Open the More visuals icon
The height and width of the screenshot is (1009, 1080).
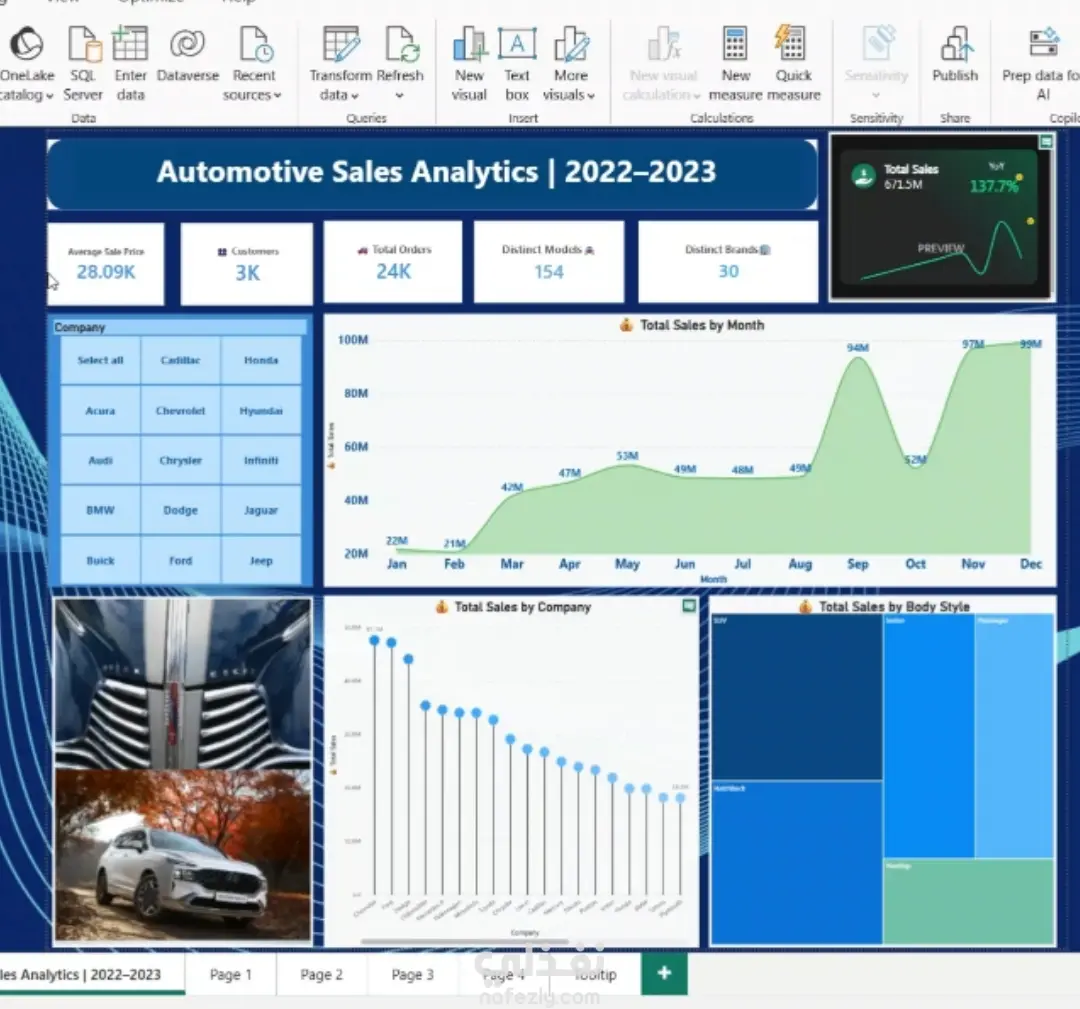(x=571, y=44)
